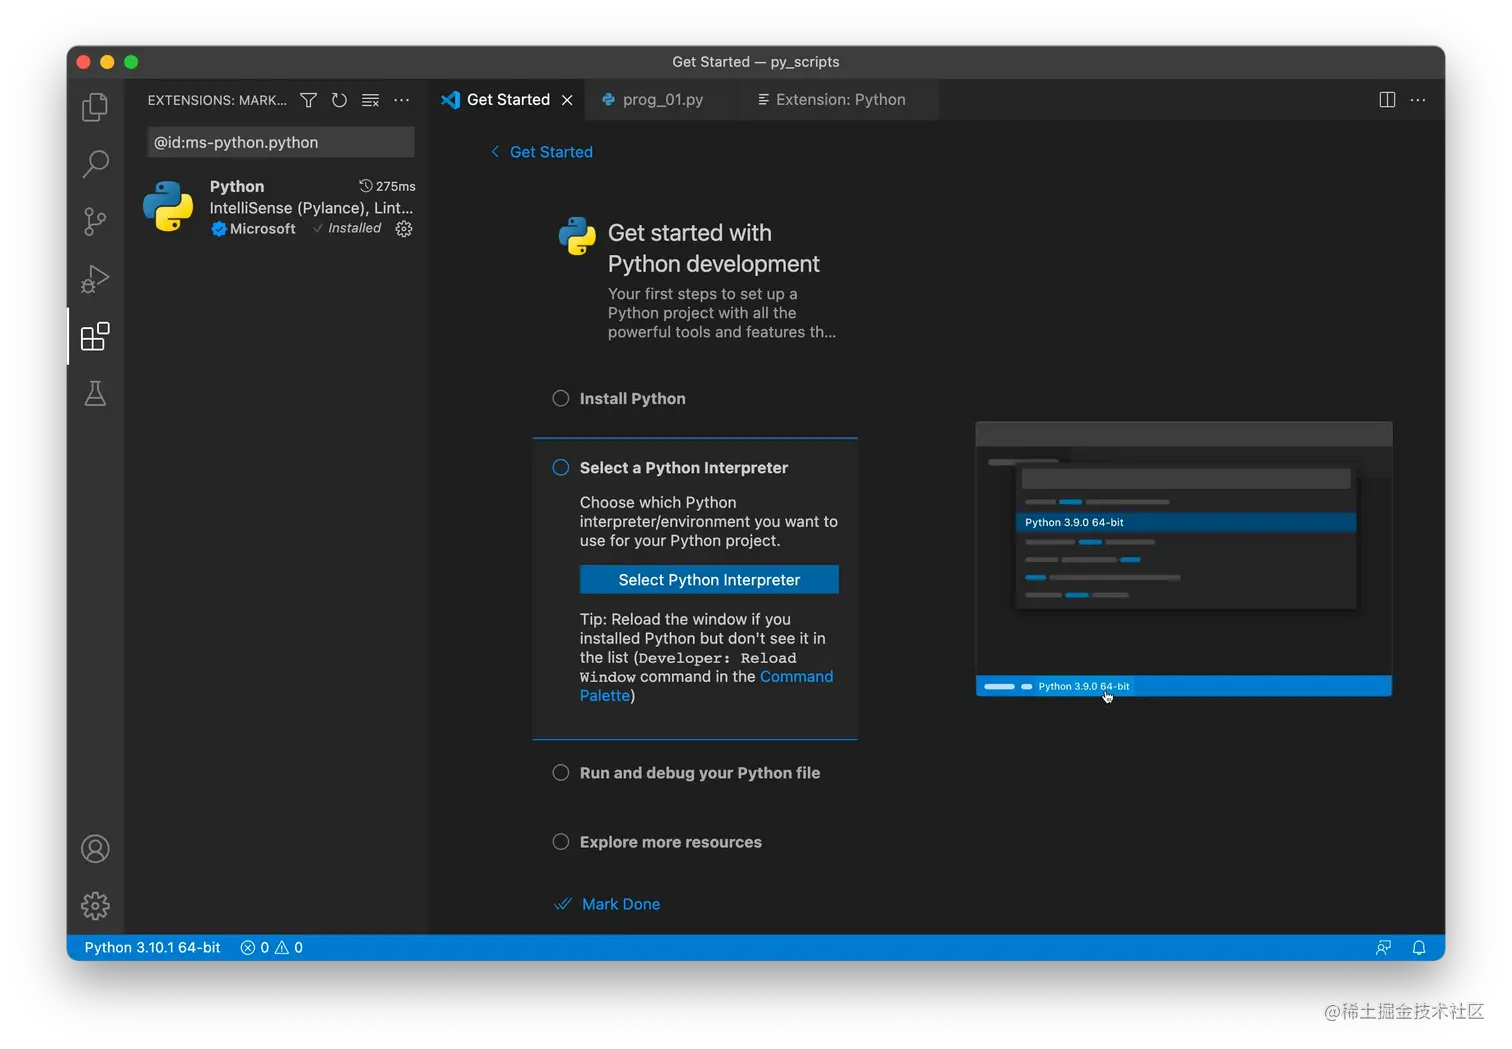Screen dimensions: 1512x1049
Task: Open the Python extension manage gear
Action: pos(404,229)
